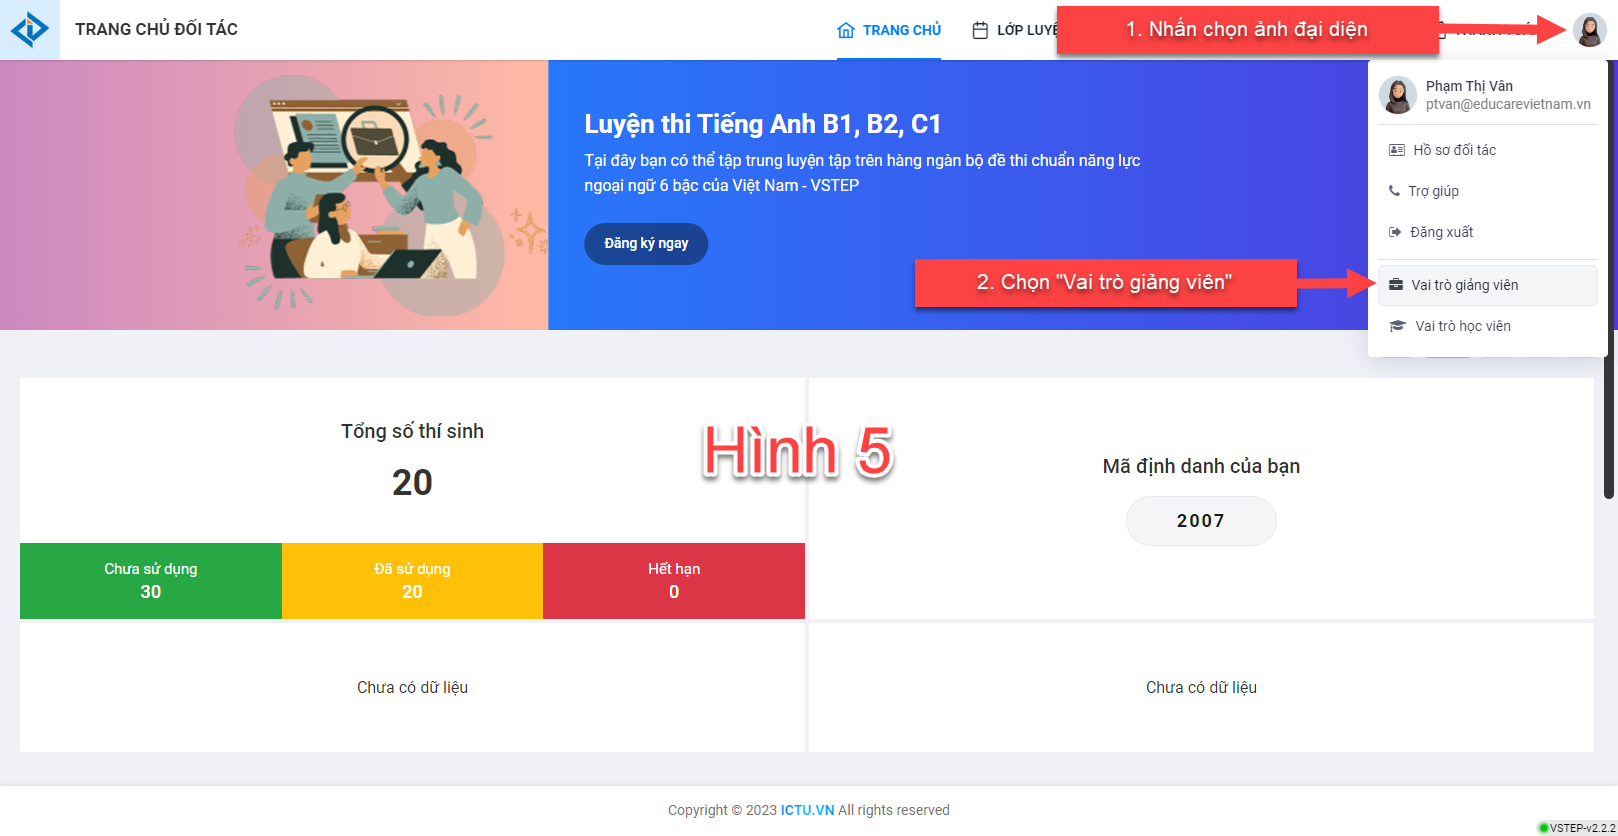Click the graduation cap icon for Vai trò học viên

pos(1398,326)
